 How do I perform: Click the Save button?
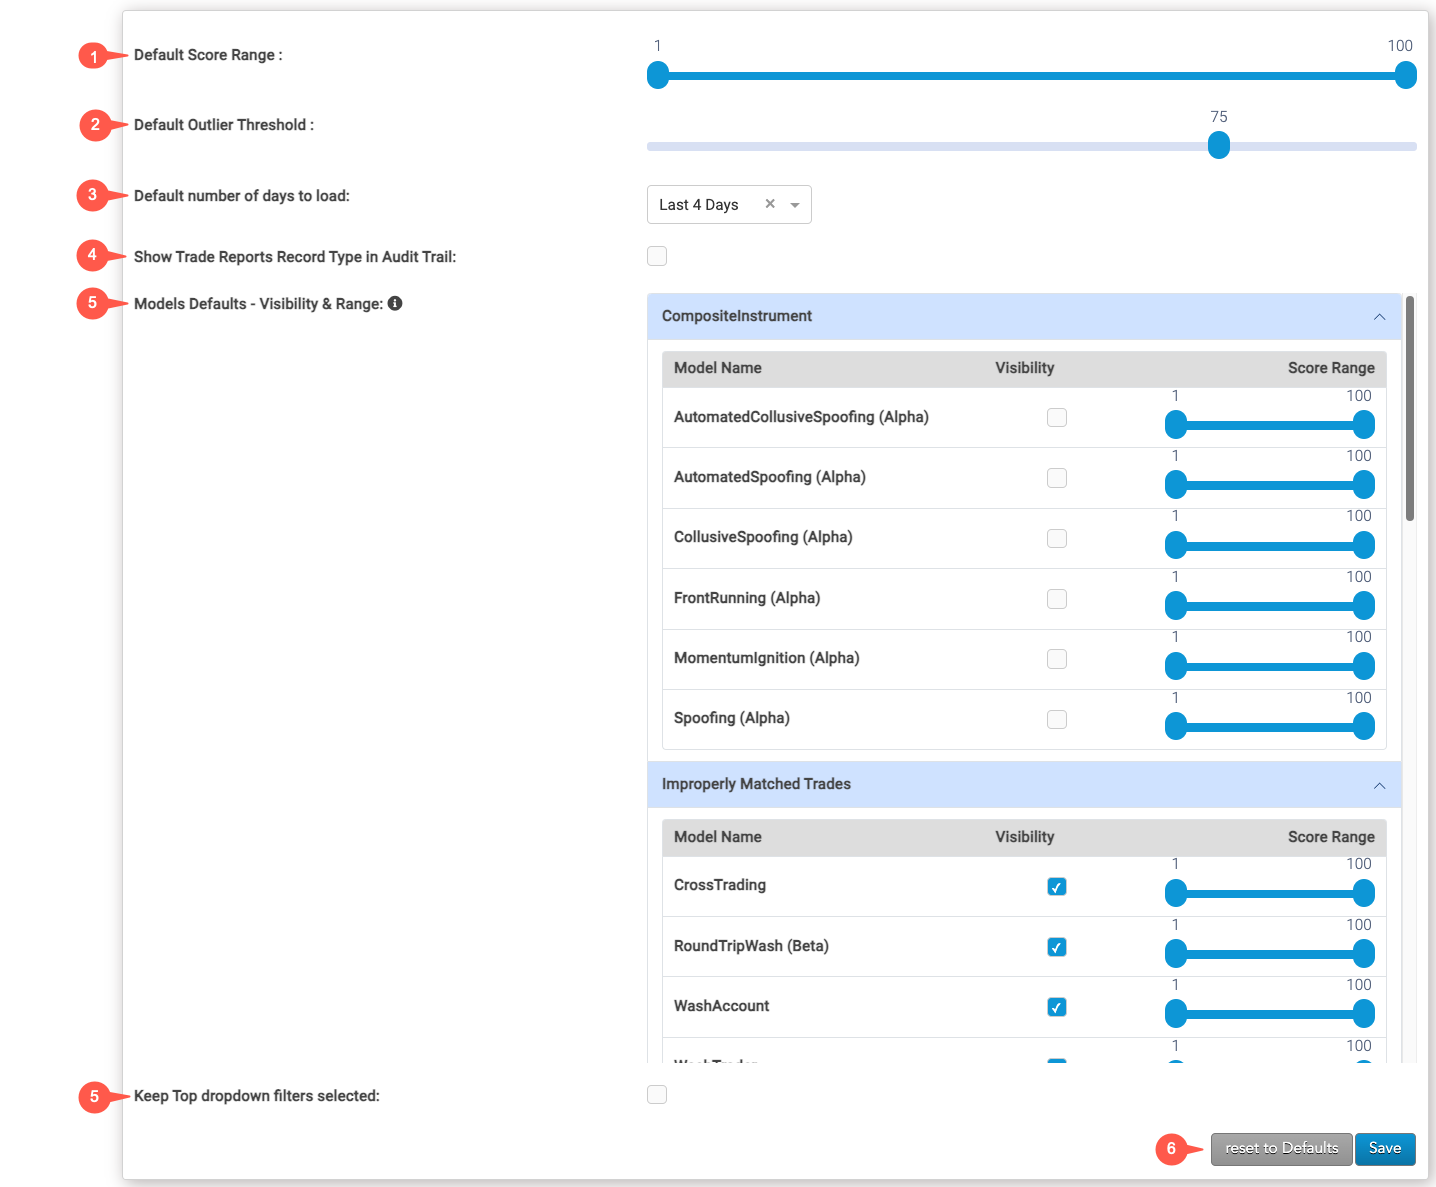tap(1385, 1148)
